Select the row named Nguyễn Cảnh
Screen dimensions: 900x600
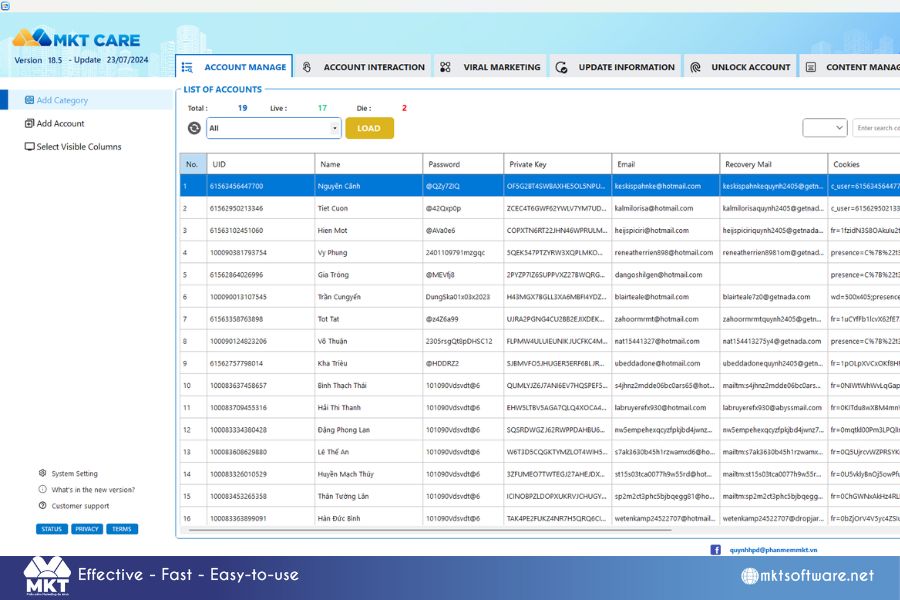540,186
